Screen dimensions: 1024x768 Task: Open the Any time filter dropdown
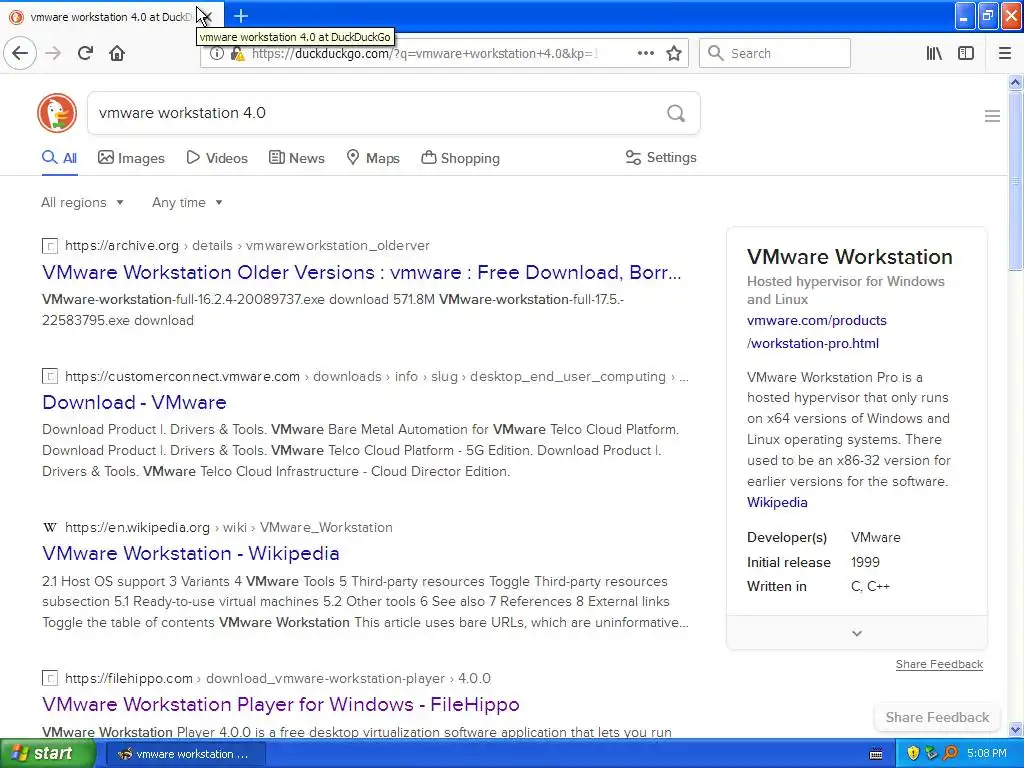pyautogui.click(x=187, y=202)
